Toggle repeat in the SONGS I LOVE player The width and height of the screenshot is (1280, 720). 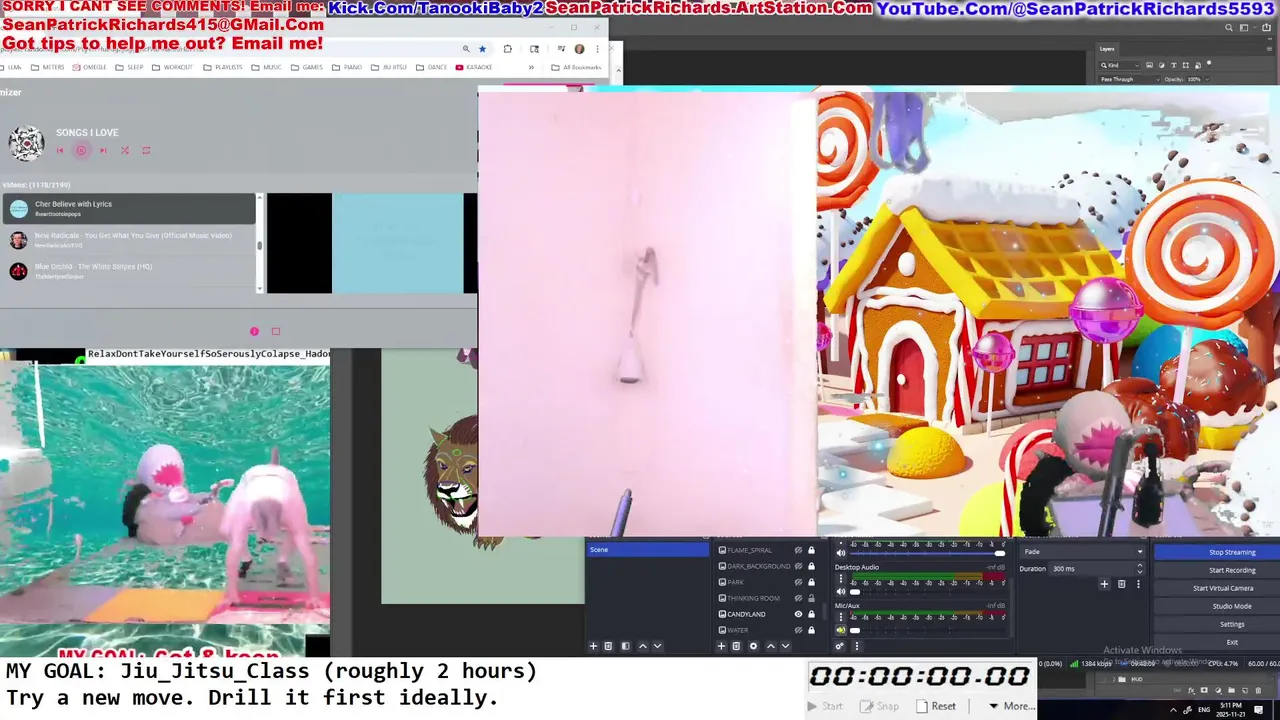[146, 150]
